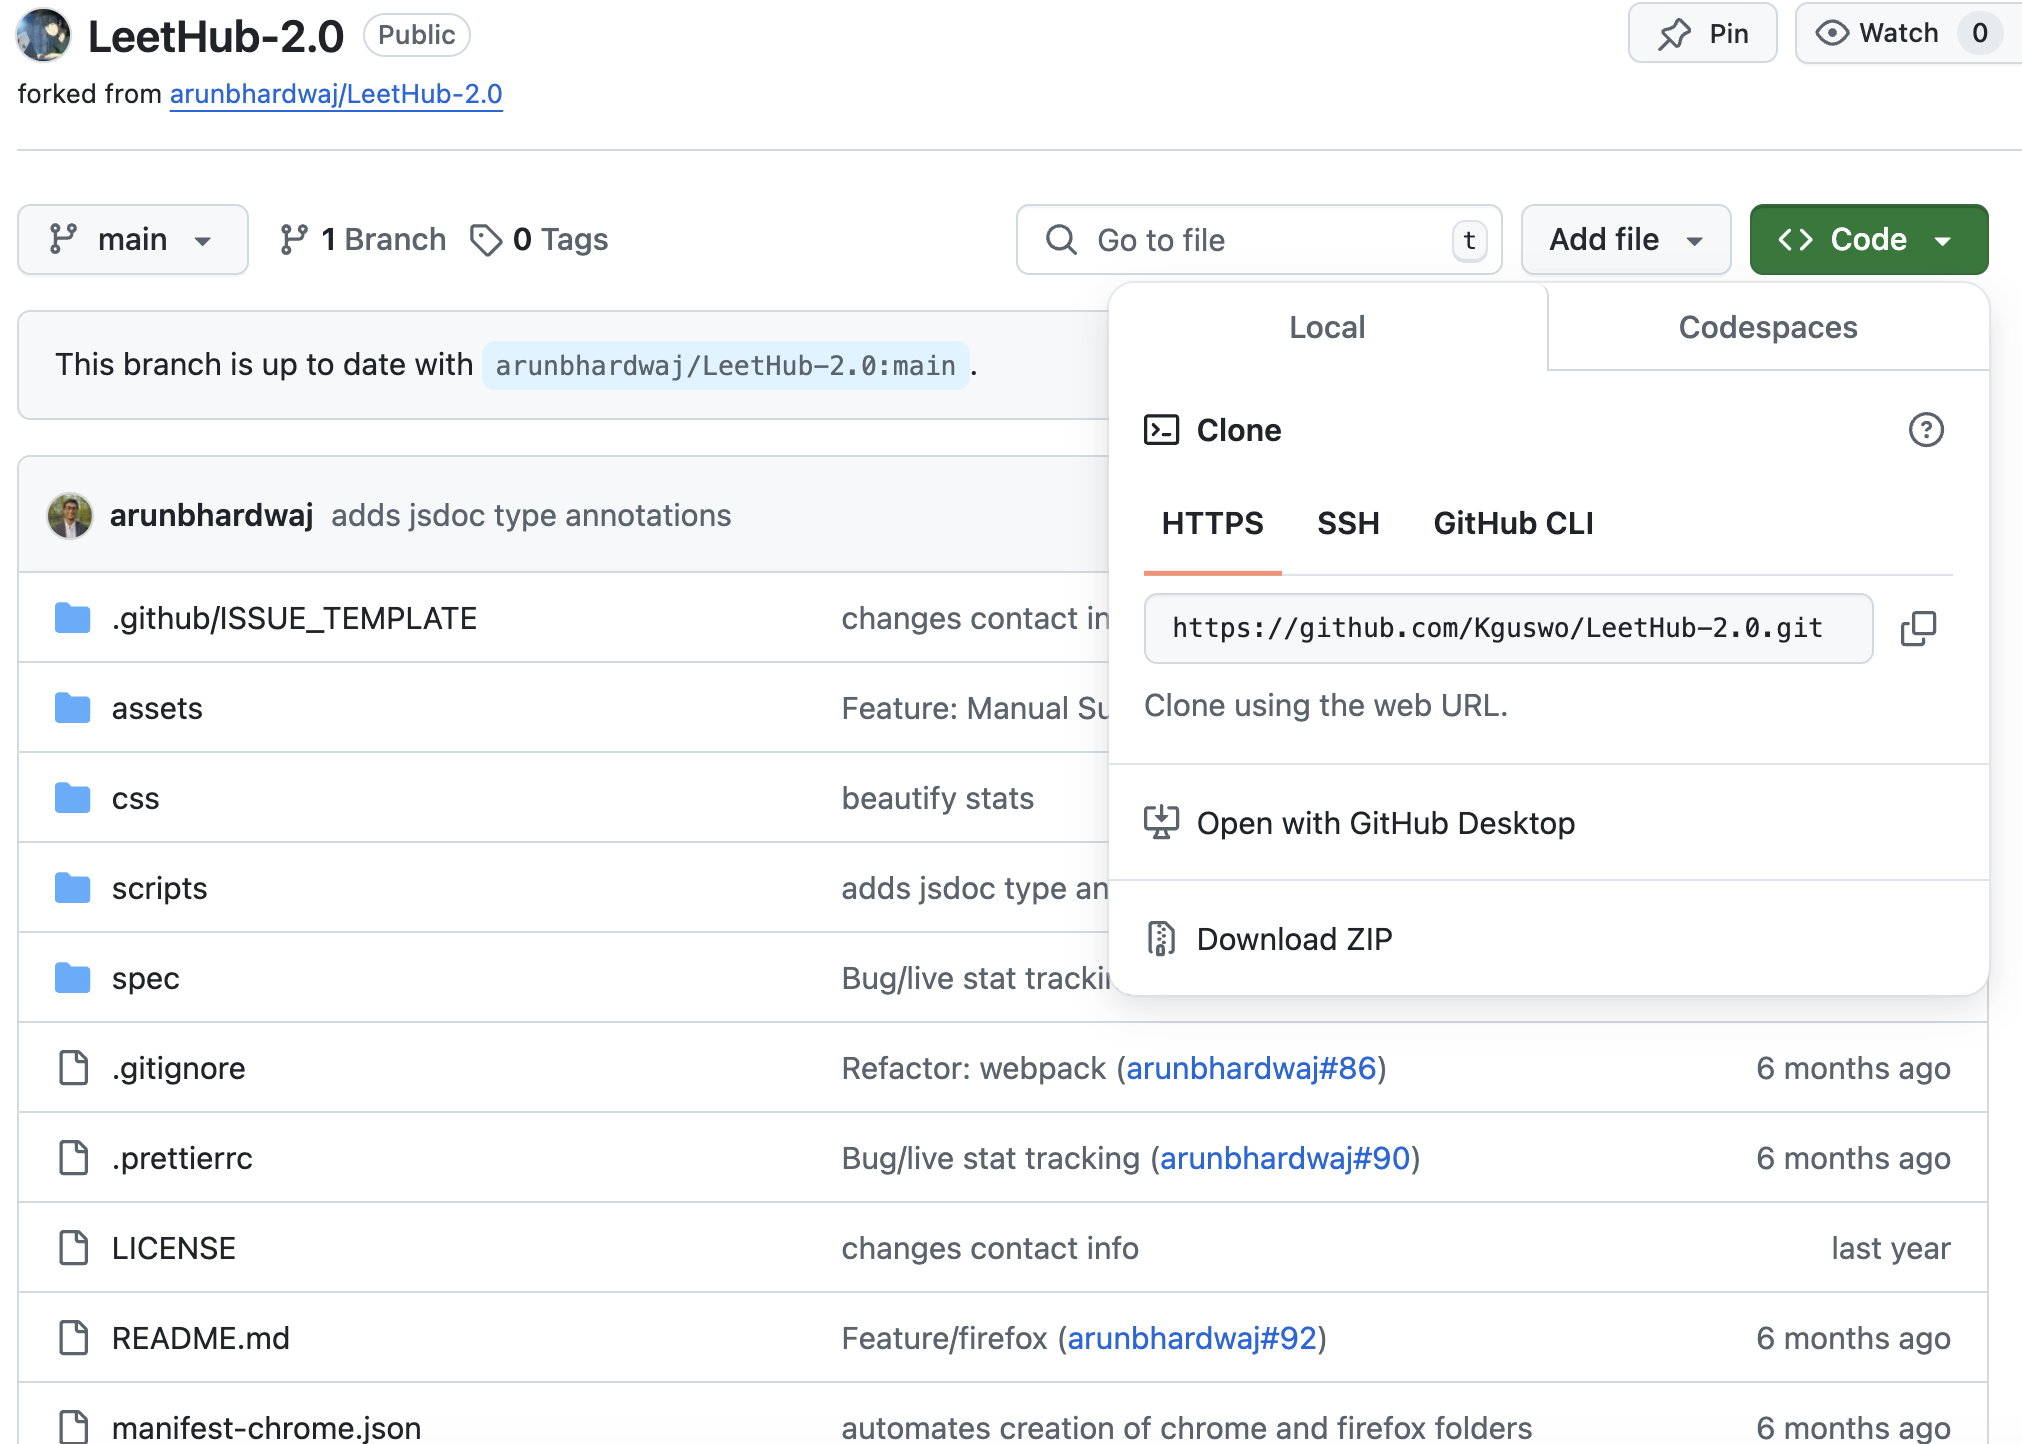
Task: Click arunbhardwaj's commit author avatar
Action: pyautogui.click(x=70, y=516)
